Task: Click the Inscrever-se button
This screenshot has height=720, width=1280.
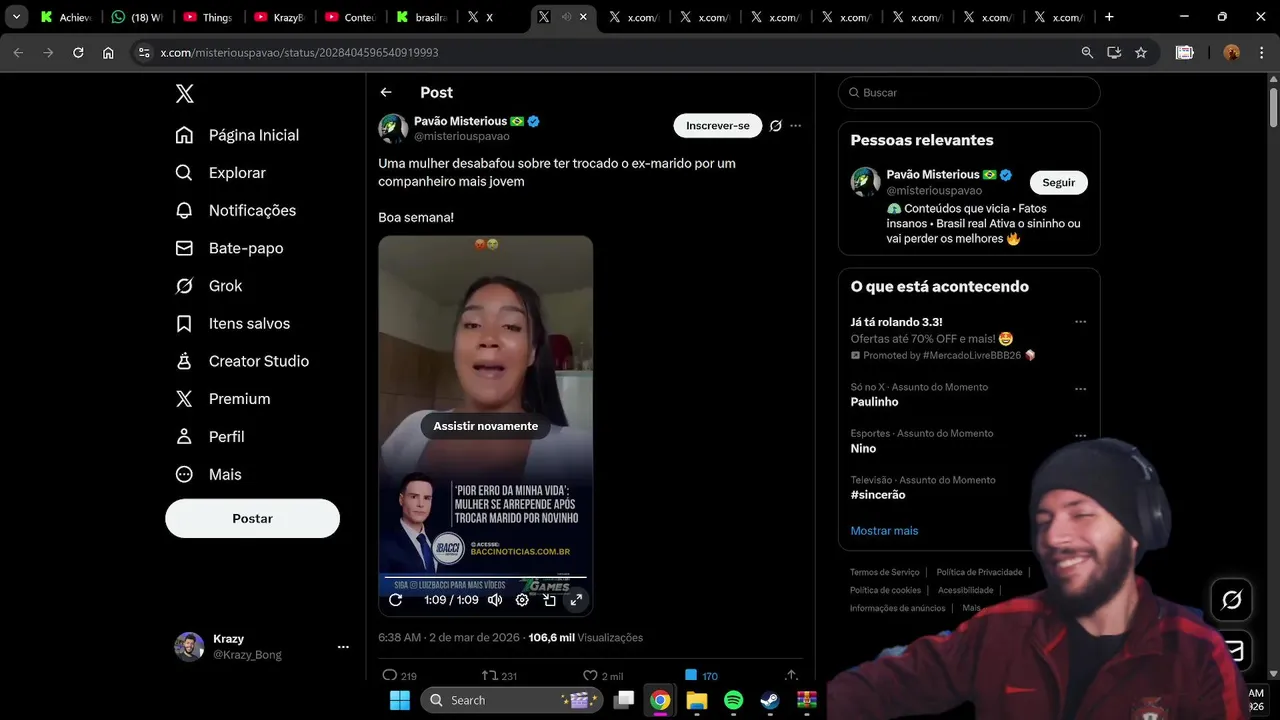Action: click(717, 125)
